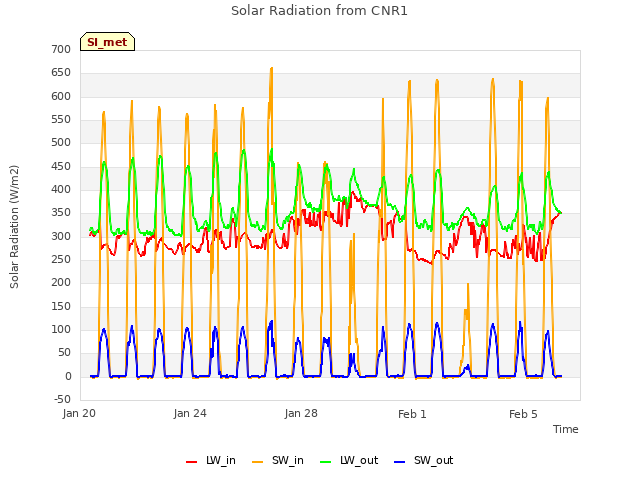Image resolution: width=640 pixels, height=480 pixels.
Task: Click the 100 y-axis tick label
Action: [61, 330]
